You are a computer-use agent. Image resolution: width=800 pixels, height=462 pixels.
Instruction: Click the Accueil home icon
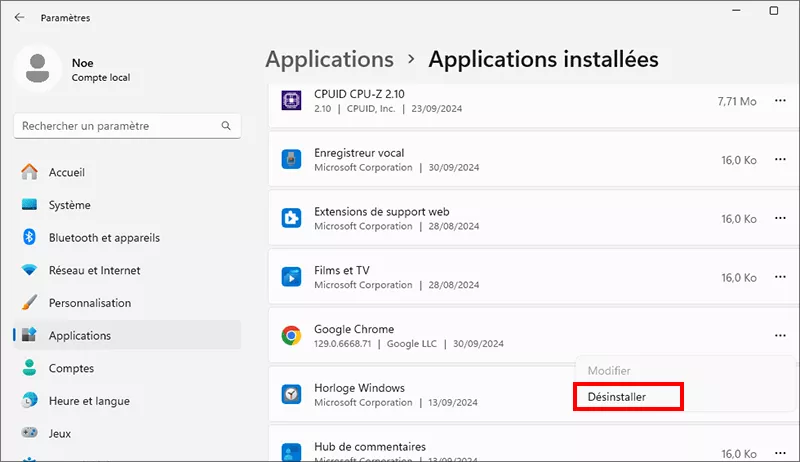(30, 172)
